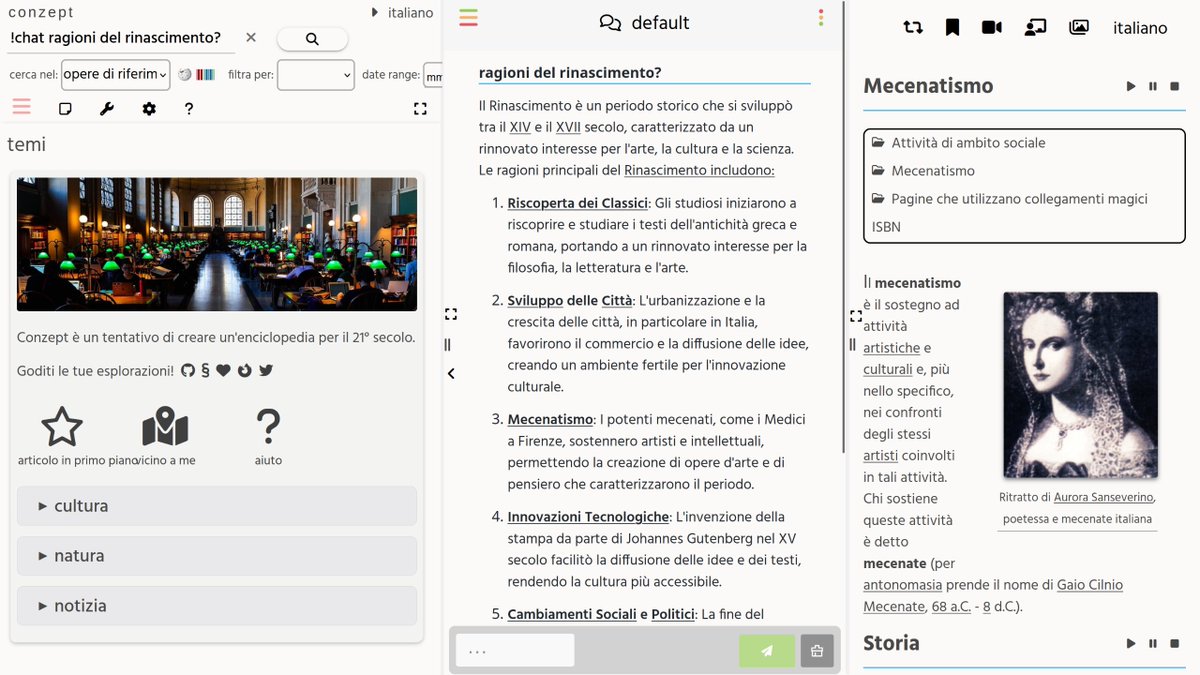Open the wrench tools icon
The image size is (1200, 675).
[x=107, y=108]
